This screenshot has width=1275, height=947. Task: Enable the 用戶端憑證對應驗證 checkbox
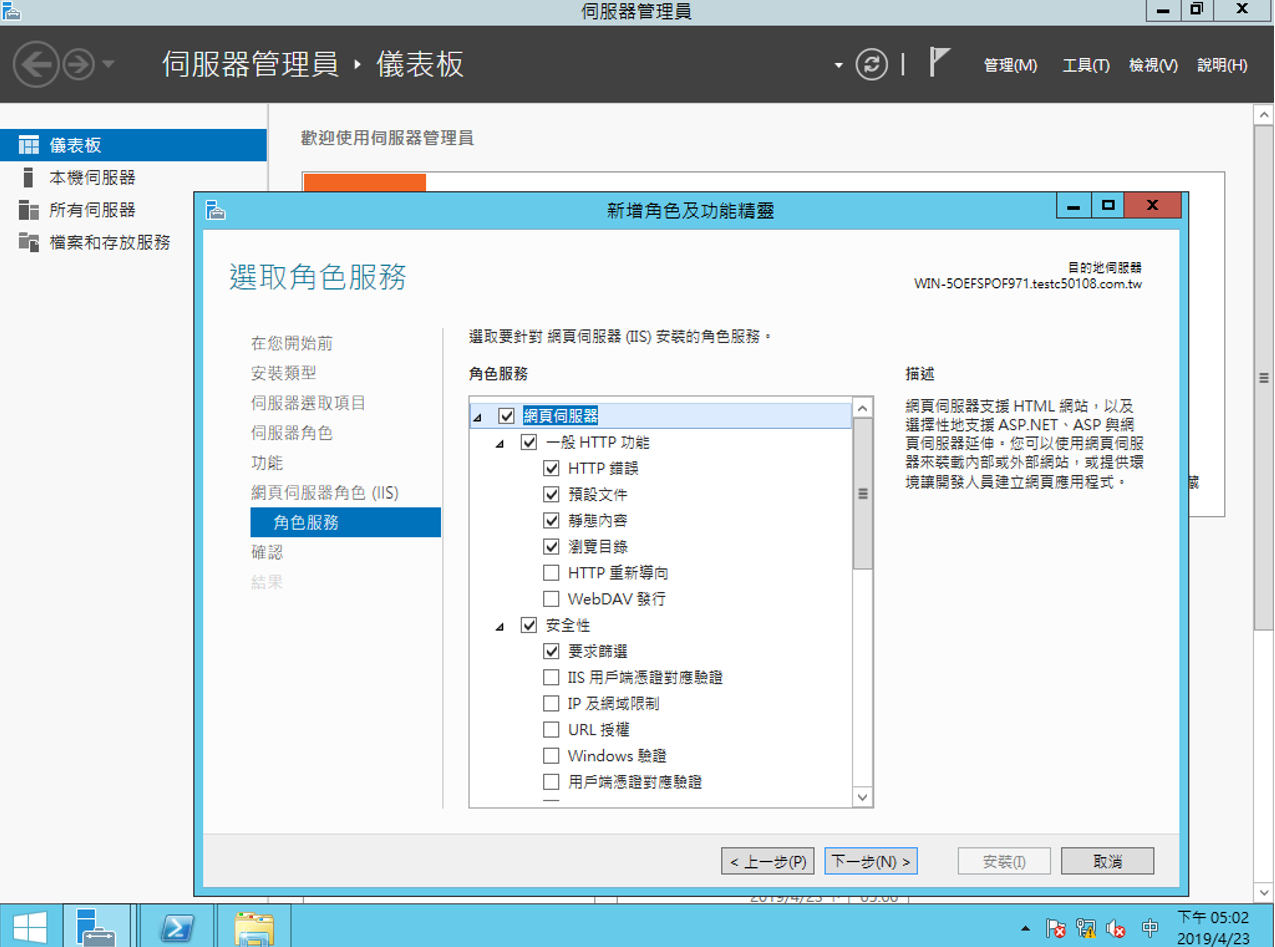pos(551,782)
